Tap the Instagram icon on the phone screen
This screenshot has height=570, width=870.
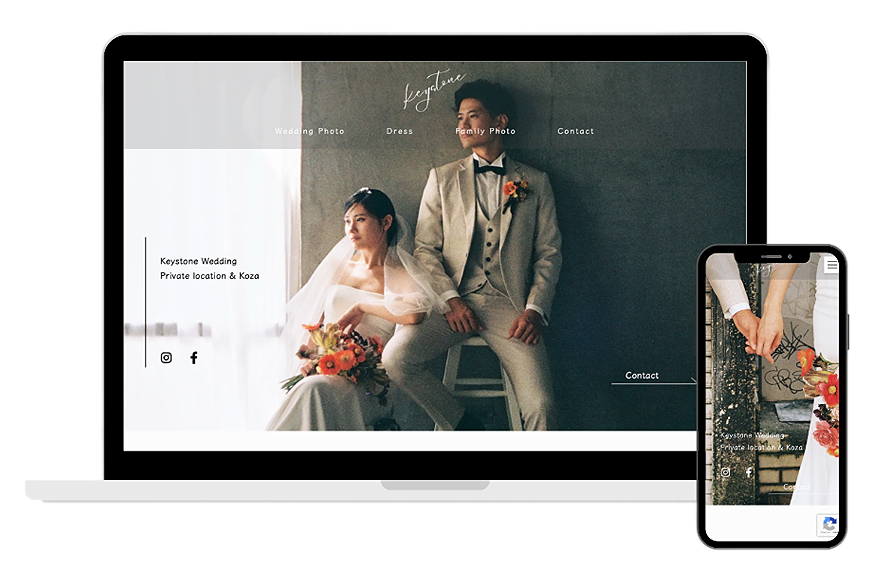pyautogui.click(x=725, y=472)
